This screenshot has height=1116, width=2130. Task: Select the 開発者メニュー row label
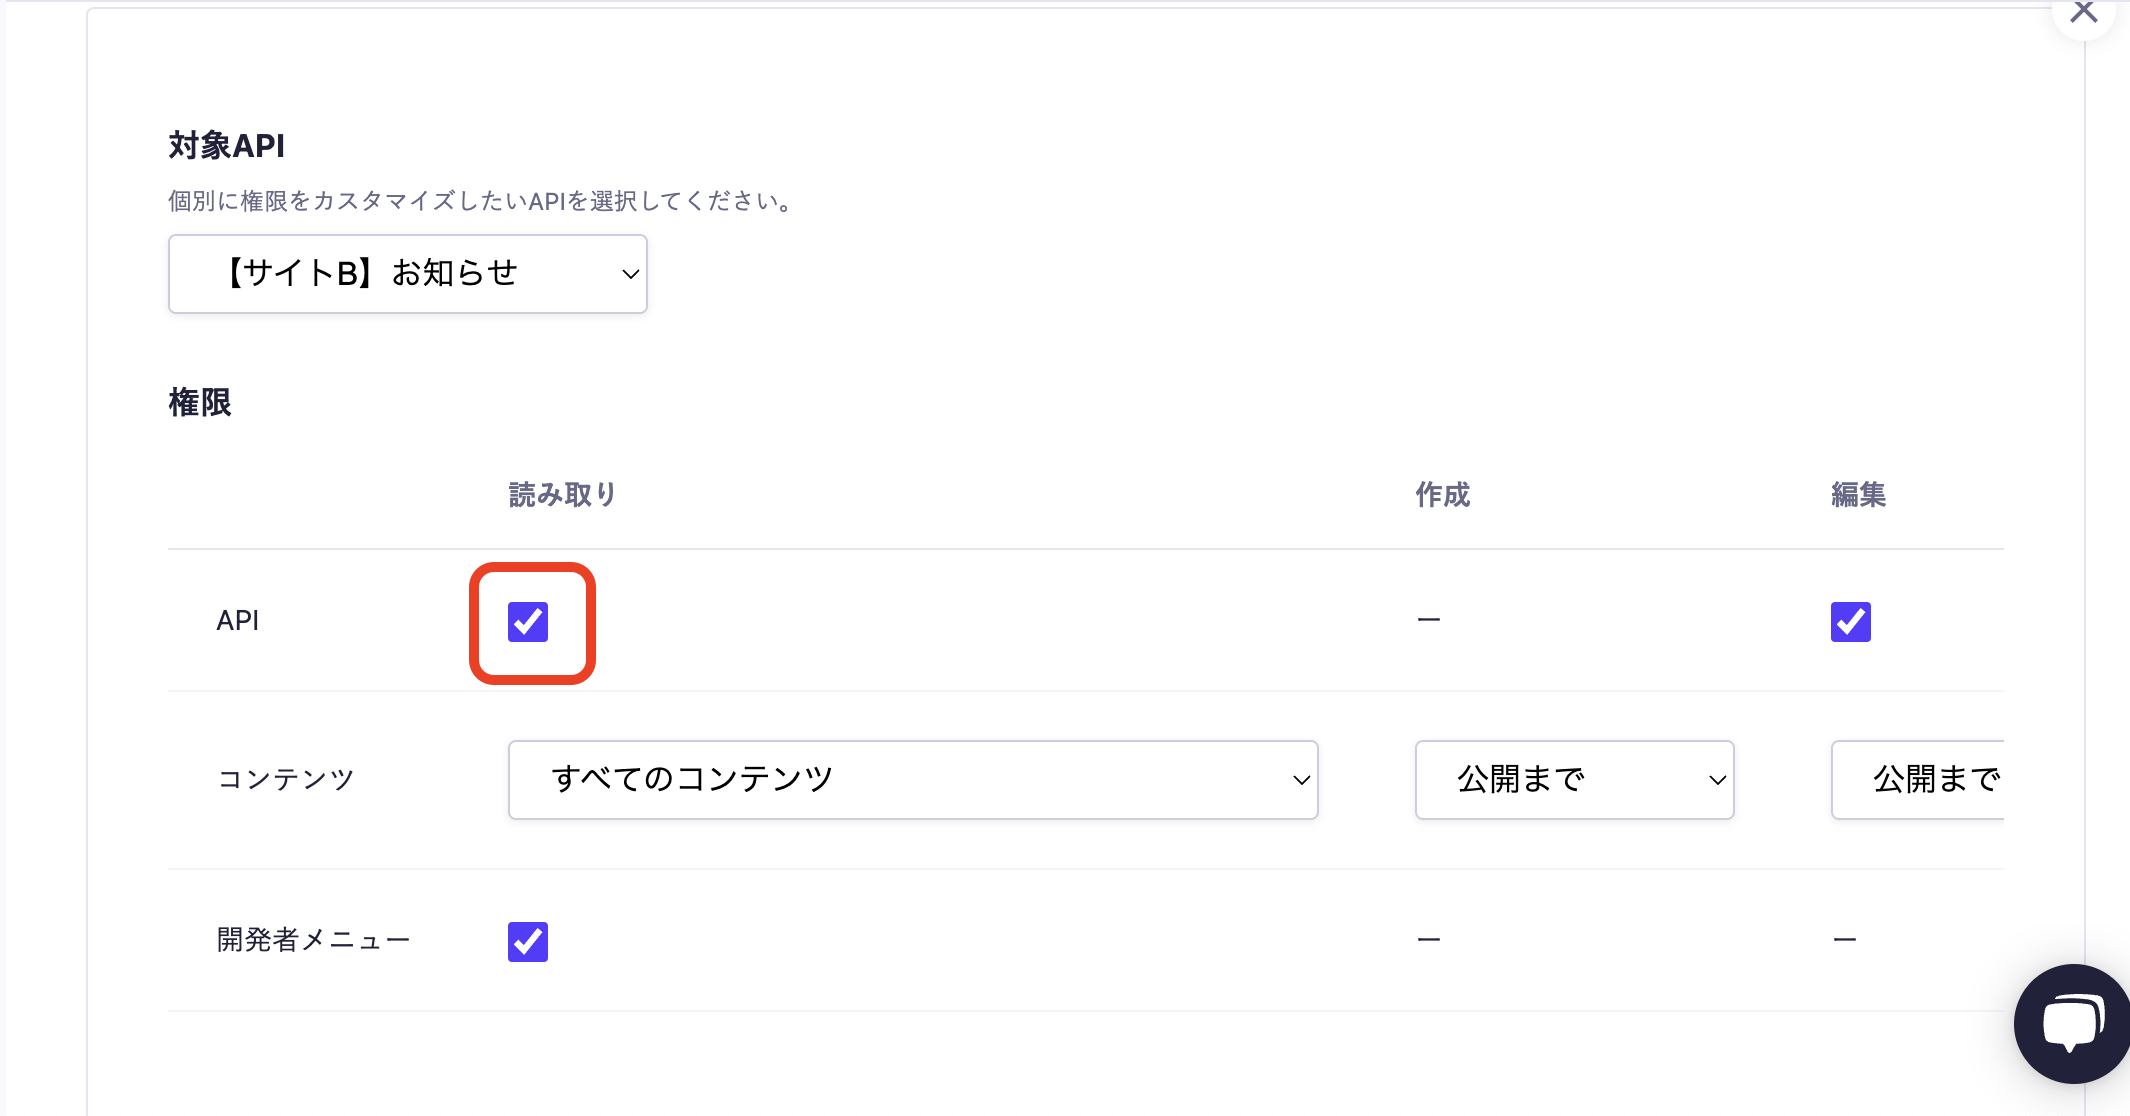tap(313, 940)
